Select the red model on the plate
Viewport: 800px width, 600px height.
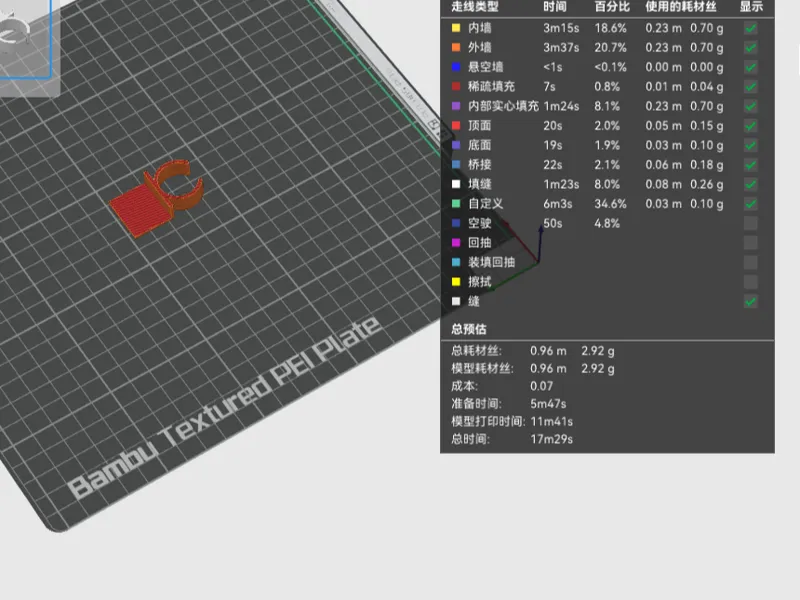tap(156, 199)
